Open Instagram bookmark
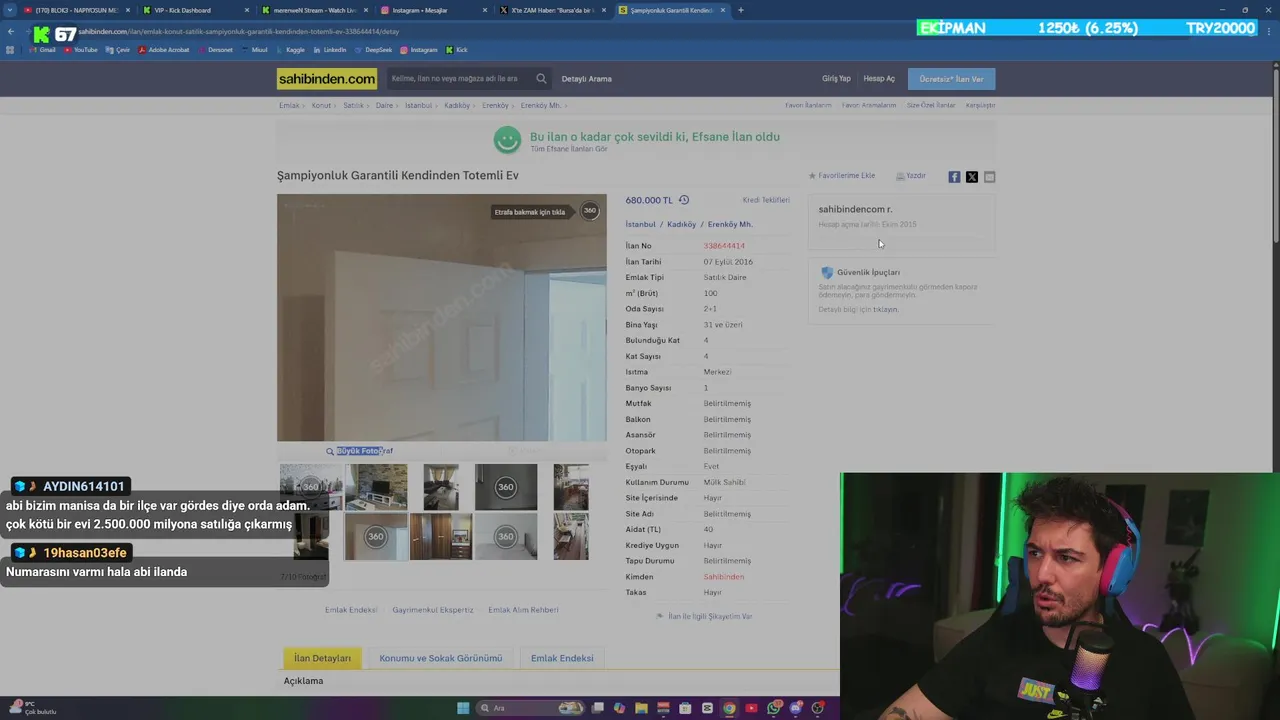1280x720 pixels. (x=419, y=50)
